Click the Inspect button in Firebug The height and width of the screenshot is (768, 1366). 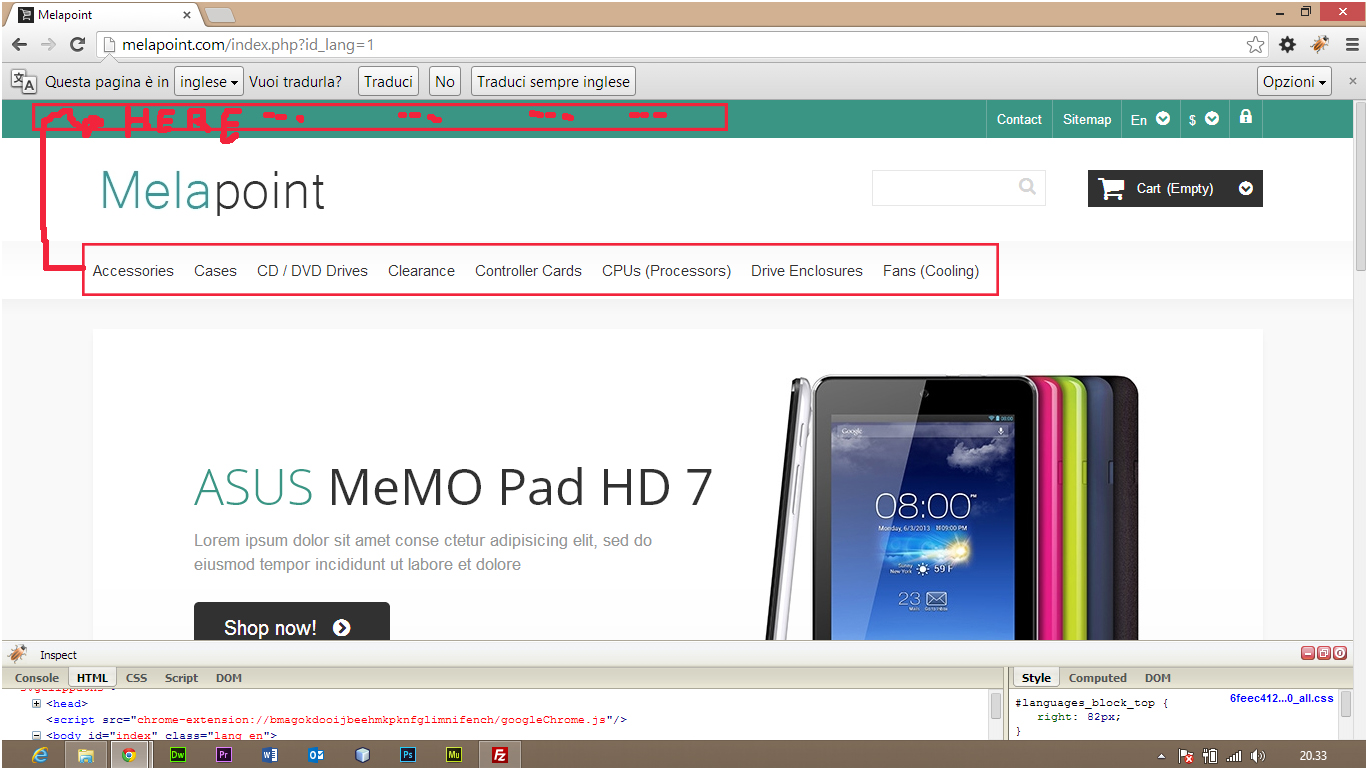click(x=58, y=655)
